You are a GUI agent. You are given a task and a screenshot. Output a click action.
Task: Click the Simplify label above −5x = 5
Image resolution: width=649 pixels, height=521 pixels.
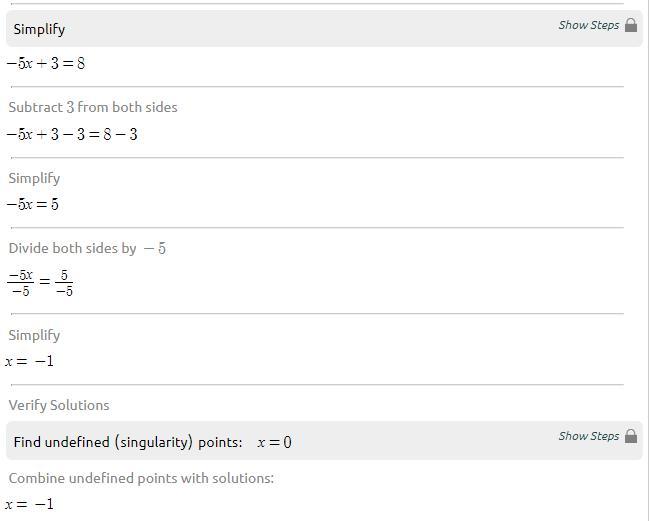point(34,178)
